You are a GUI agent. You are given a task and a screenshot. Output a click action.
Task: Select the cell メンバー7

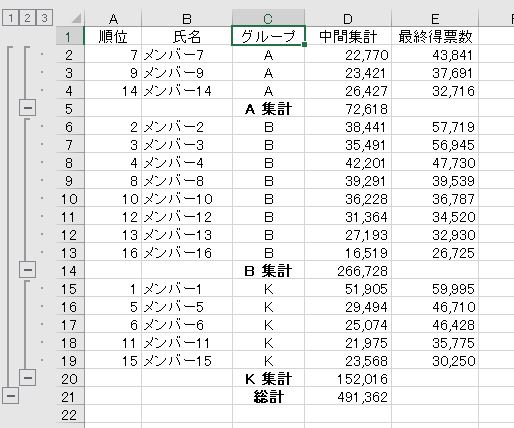click(187, 54)
